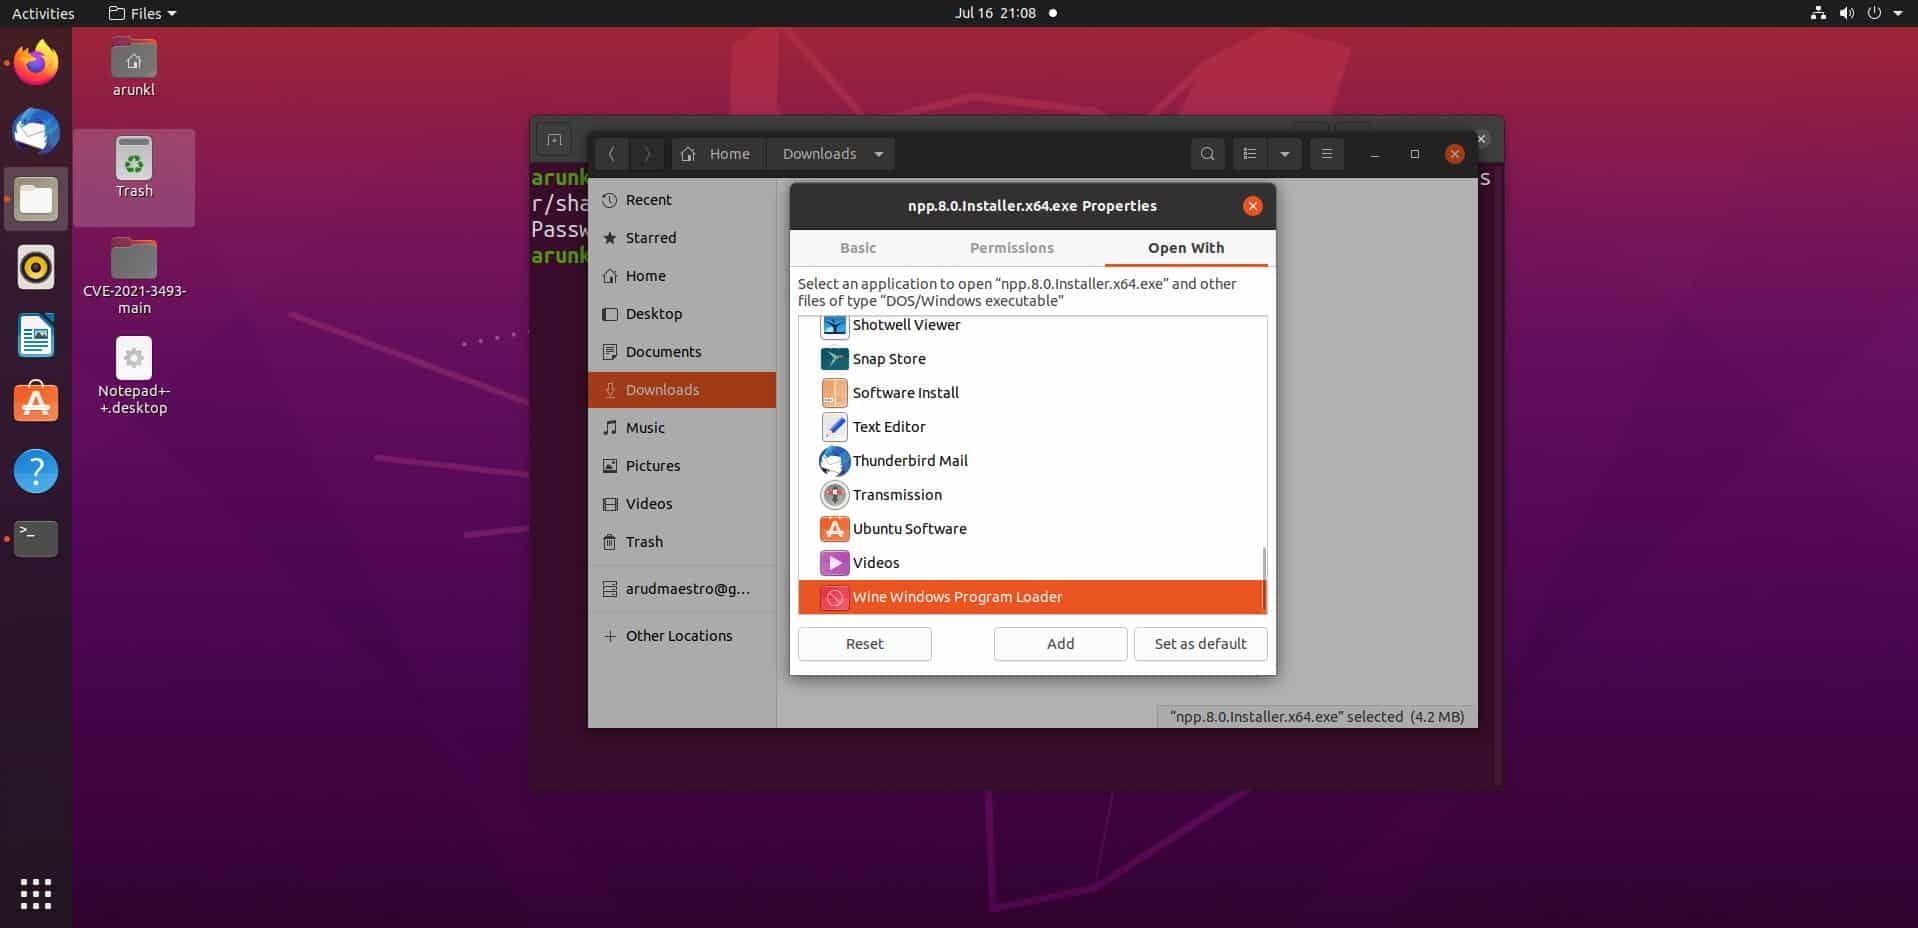Click the Add button
1918x928 pixels.
tap(1061, 644)
